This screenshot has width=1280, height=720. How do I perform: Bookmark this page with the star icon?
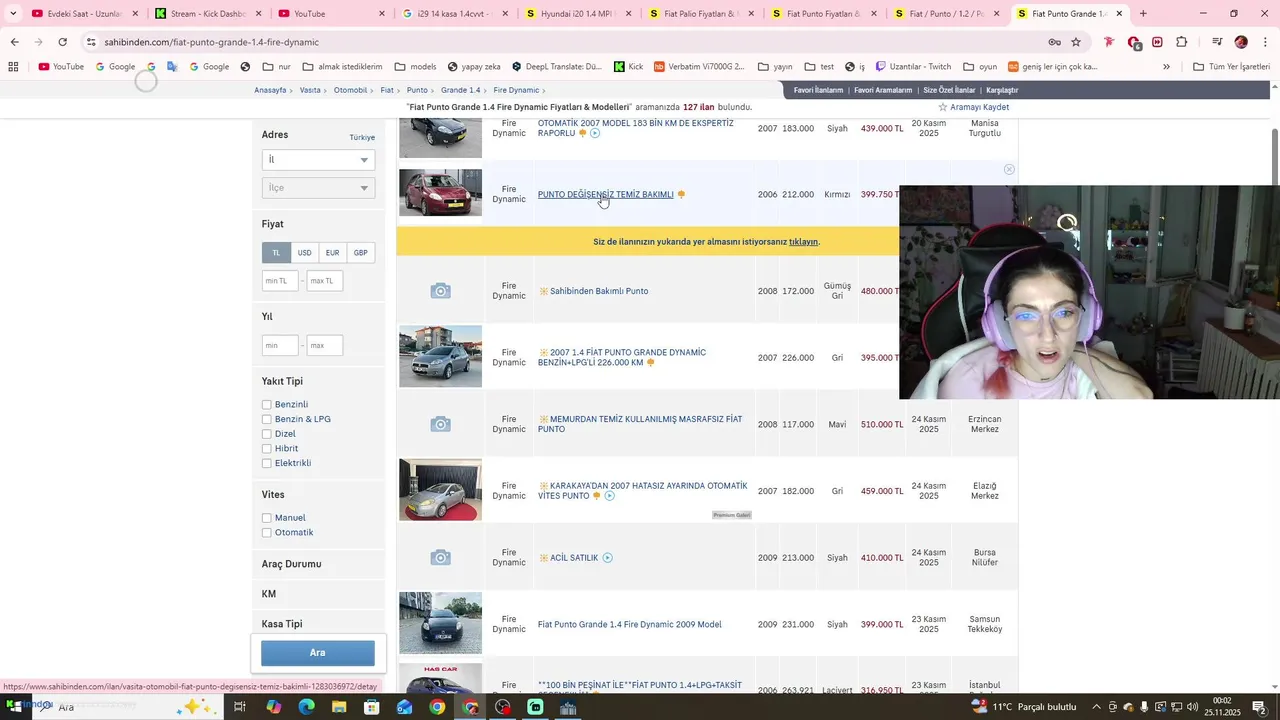1076,42
